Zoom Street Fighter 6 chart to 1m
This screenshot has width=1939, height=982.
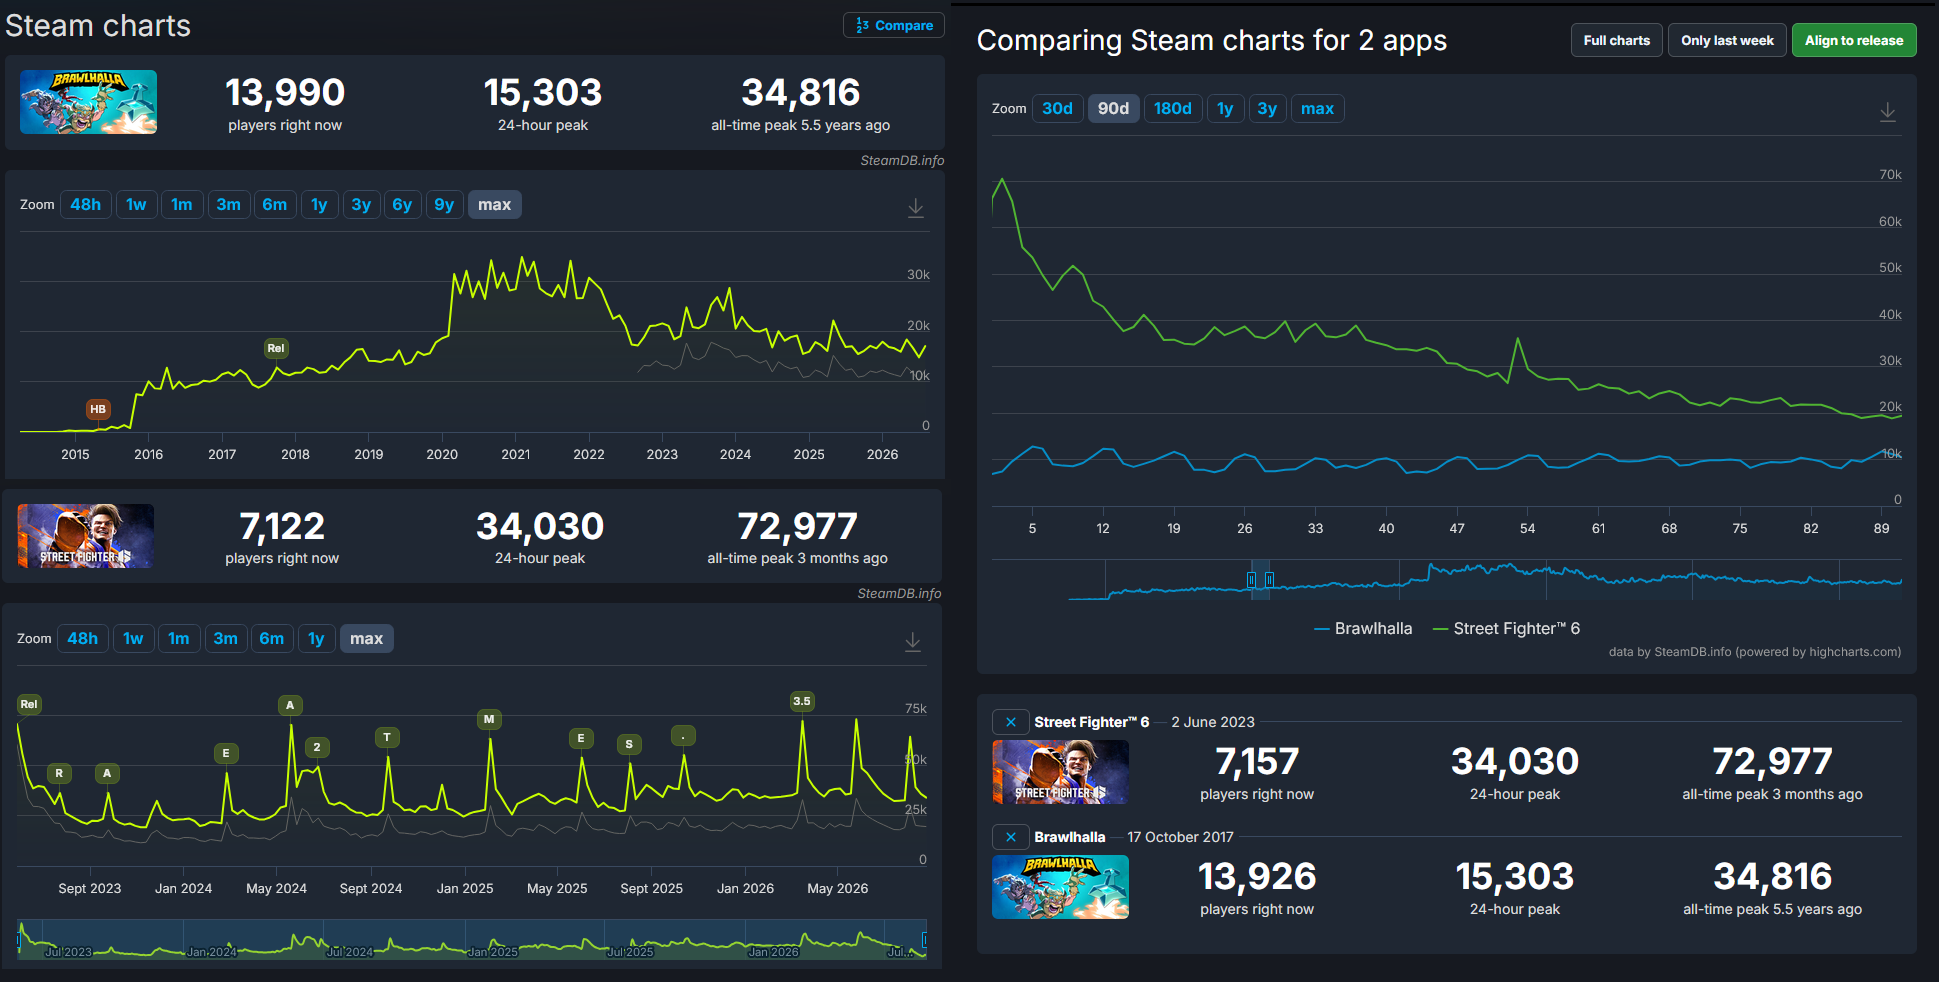point(179,639)
